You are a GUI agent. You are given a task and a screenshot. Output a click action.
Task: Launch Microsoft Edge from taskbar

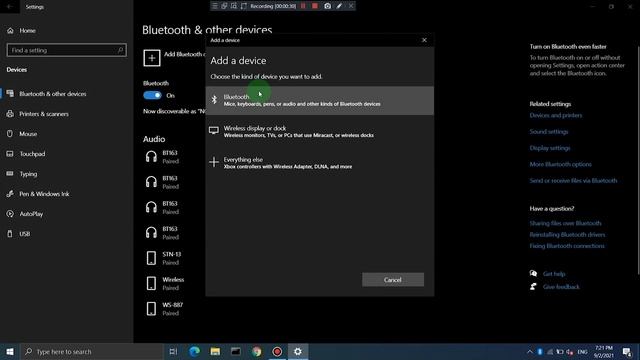194,351
